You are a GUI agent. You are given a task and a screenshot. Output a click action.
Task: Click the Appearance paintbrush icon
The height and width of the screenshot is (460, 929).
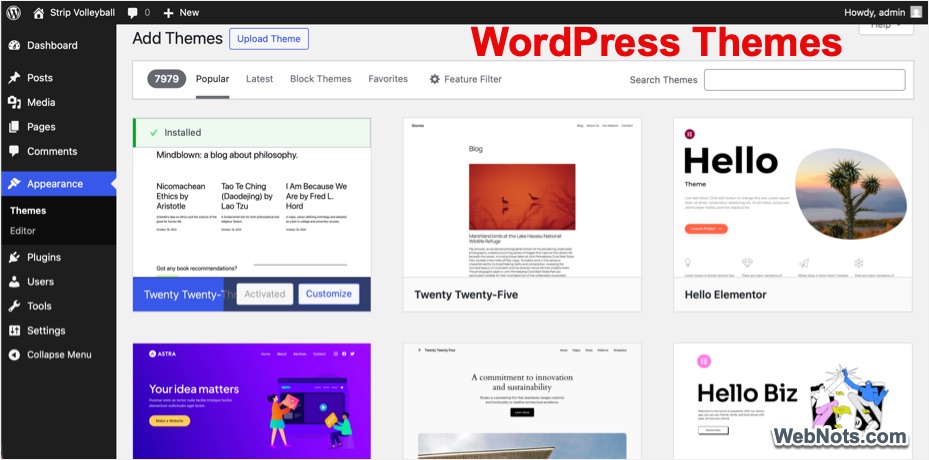click(x=14, y=184)
